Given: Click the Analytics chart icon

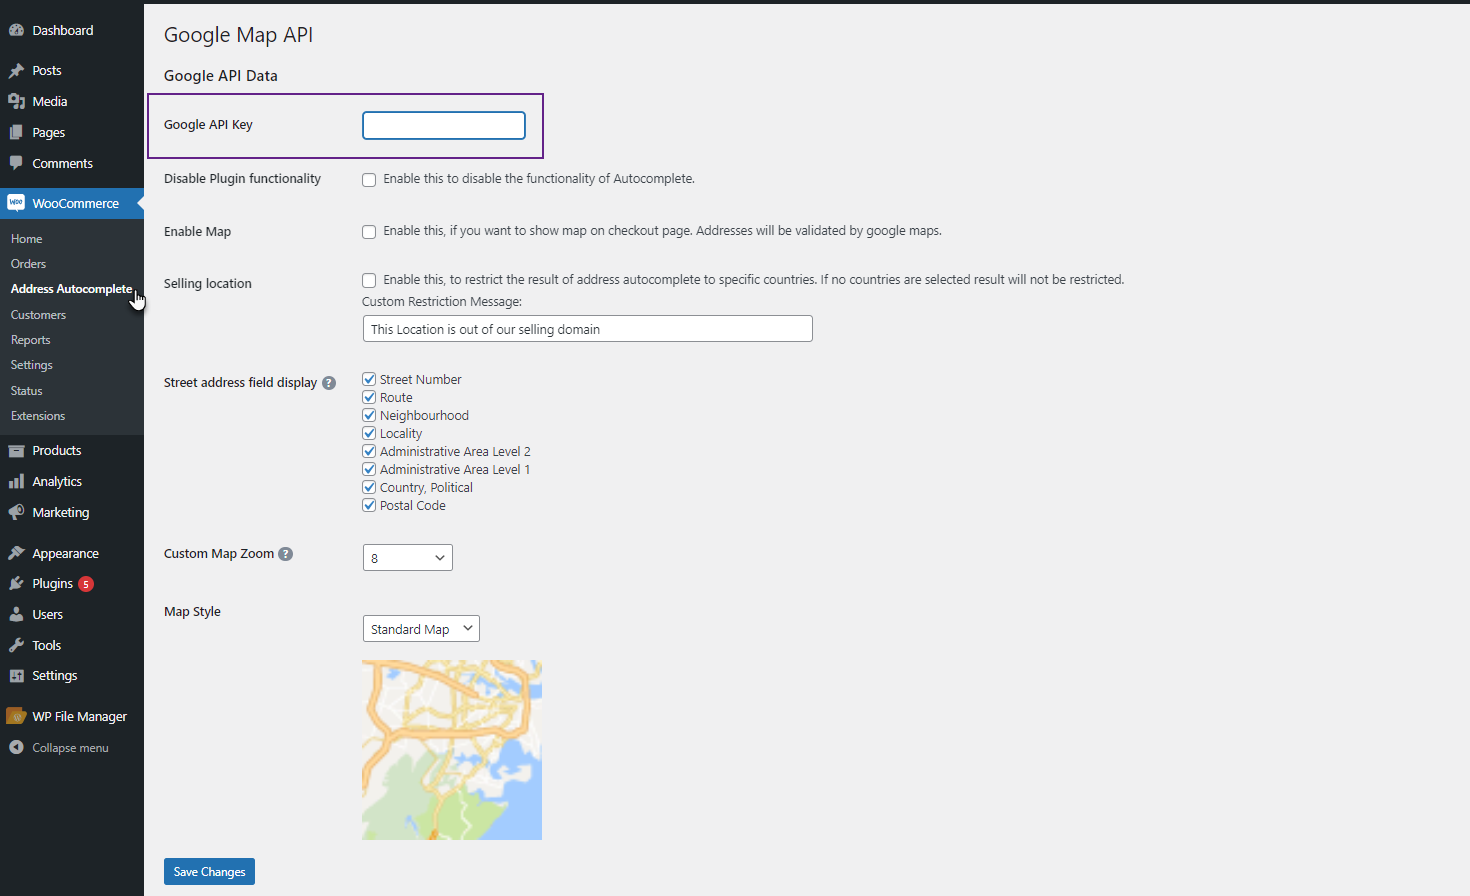Looking at the screenshot, I should (x=17, y=480).
